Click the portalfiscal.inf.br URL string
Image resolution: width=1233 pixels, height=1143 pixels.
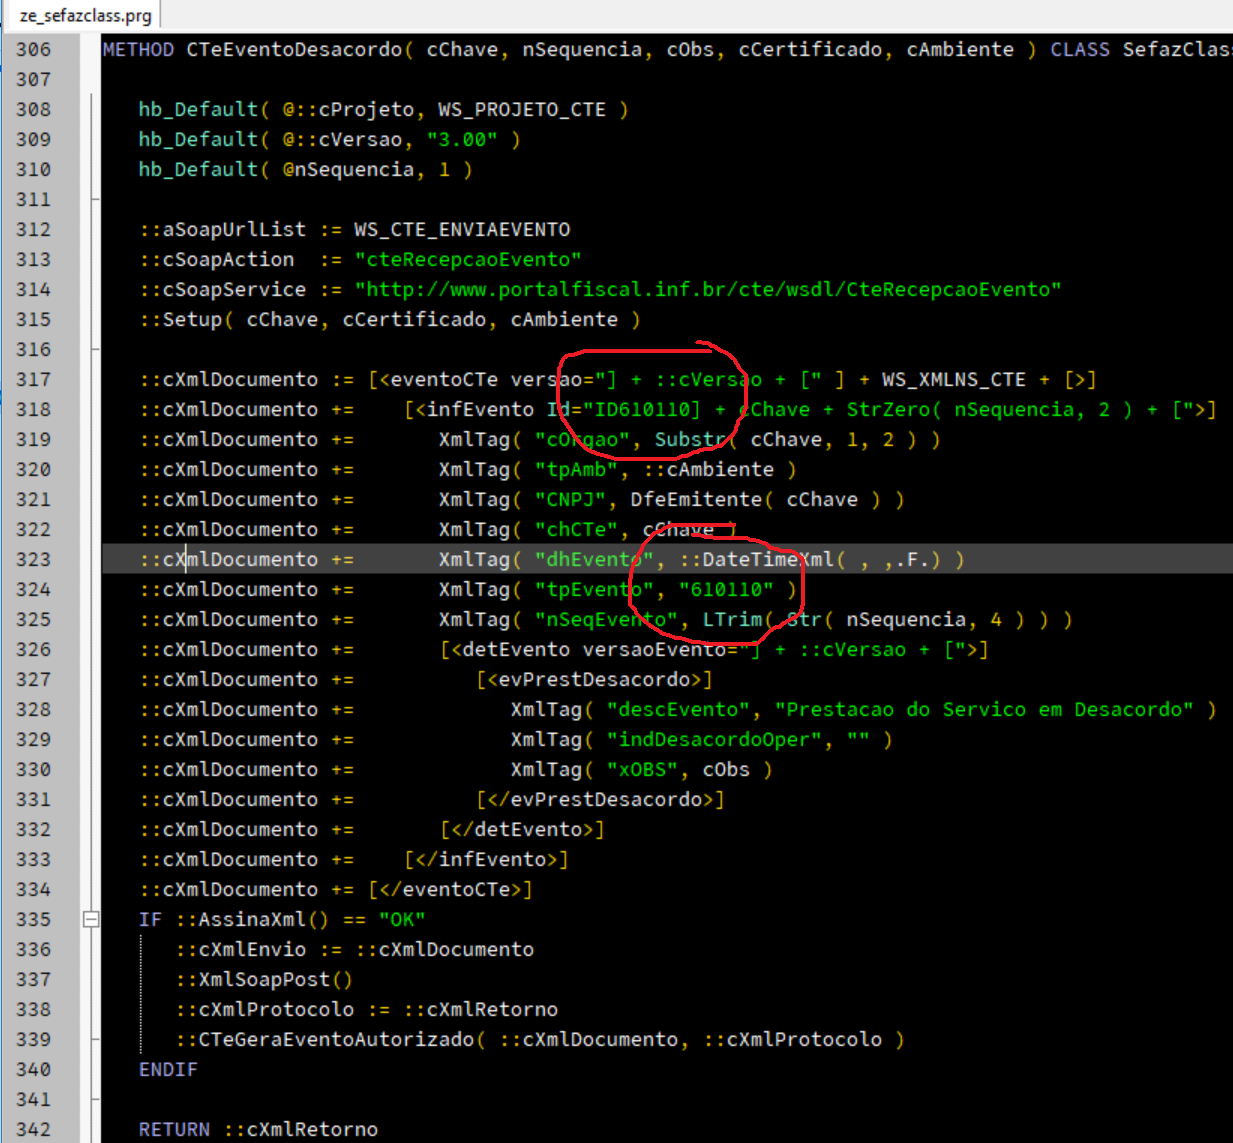(708, 289)
